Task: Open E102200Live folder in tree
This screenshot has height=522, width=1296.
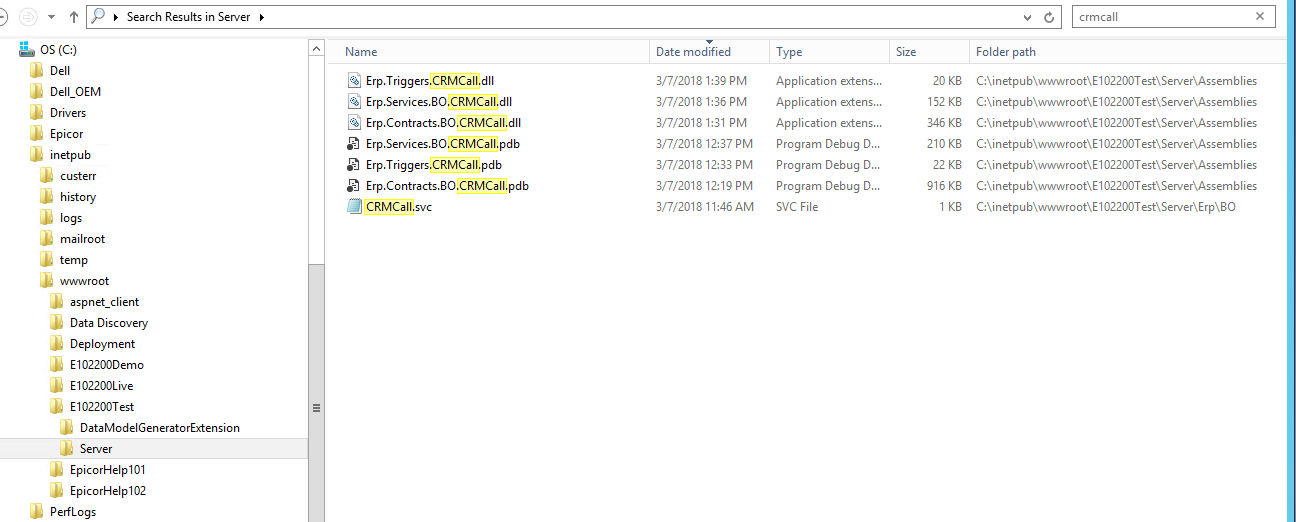Action: pos(101,385)
